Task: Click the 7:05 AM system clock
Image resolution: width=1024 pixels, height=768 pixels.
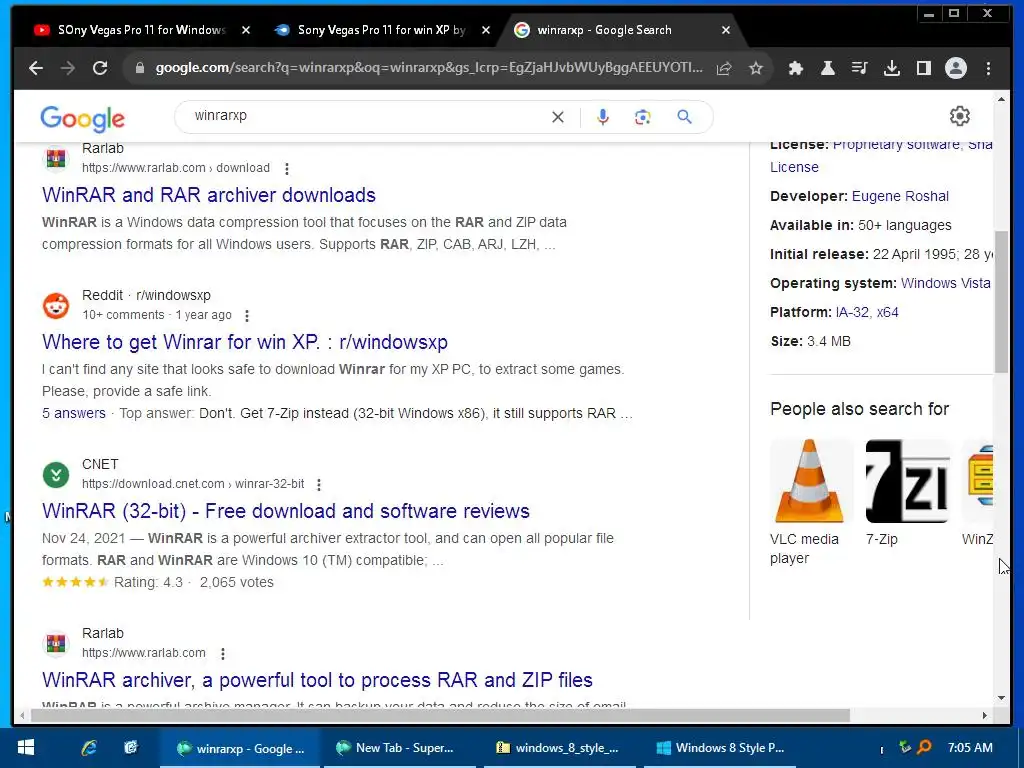Action: point(970,748)
